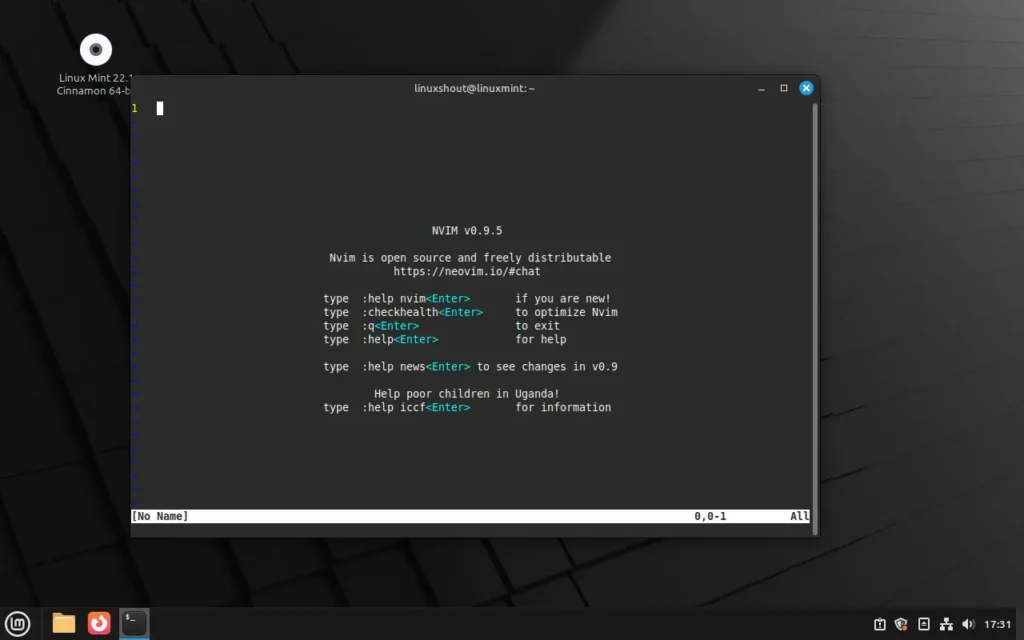Open the network connections tray icon
1024x640 pixels.
click(x=946, y=624)
